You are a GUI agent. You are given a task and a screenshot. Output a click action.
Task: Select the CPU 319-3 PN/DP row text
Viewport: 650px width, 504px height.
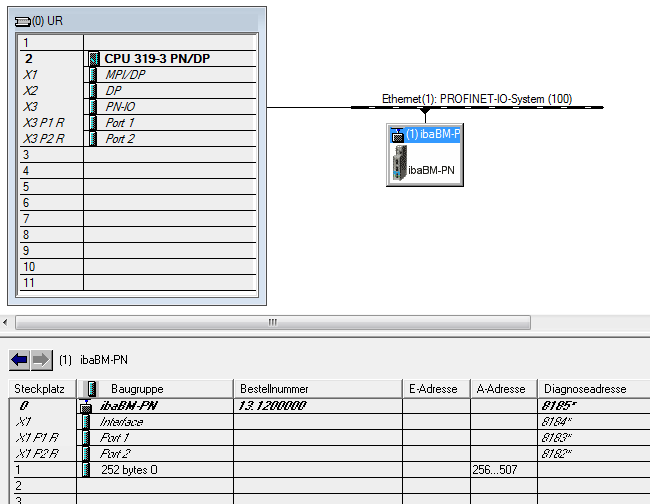coord(157,58)
